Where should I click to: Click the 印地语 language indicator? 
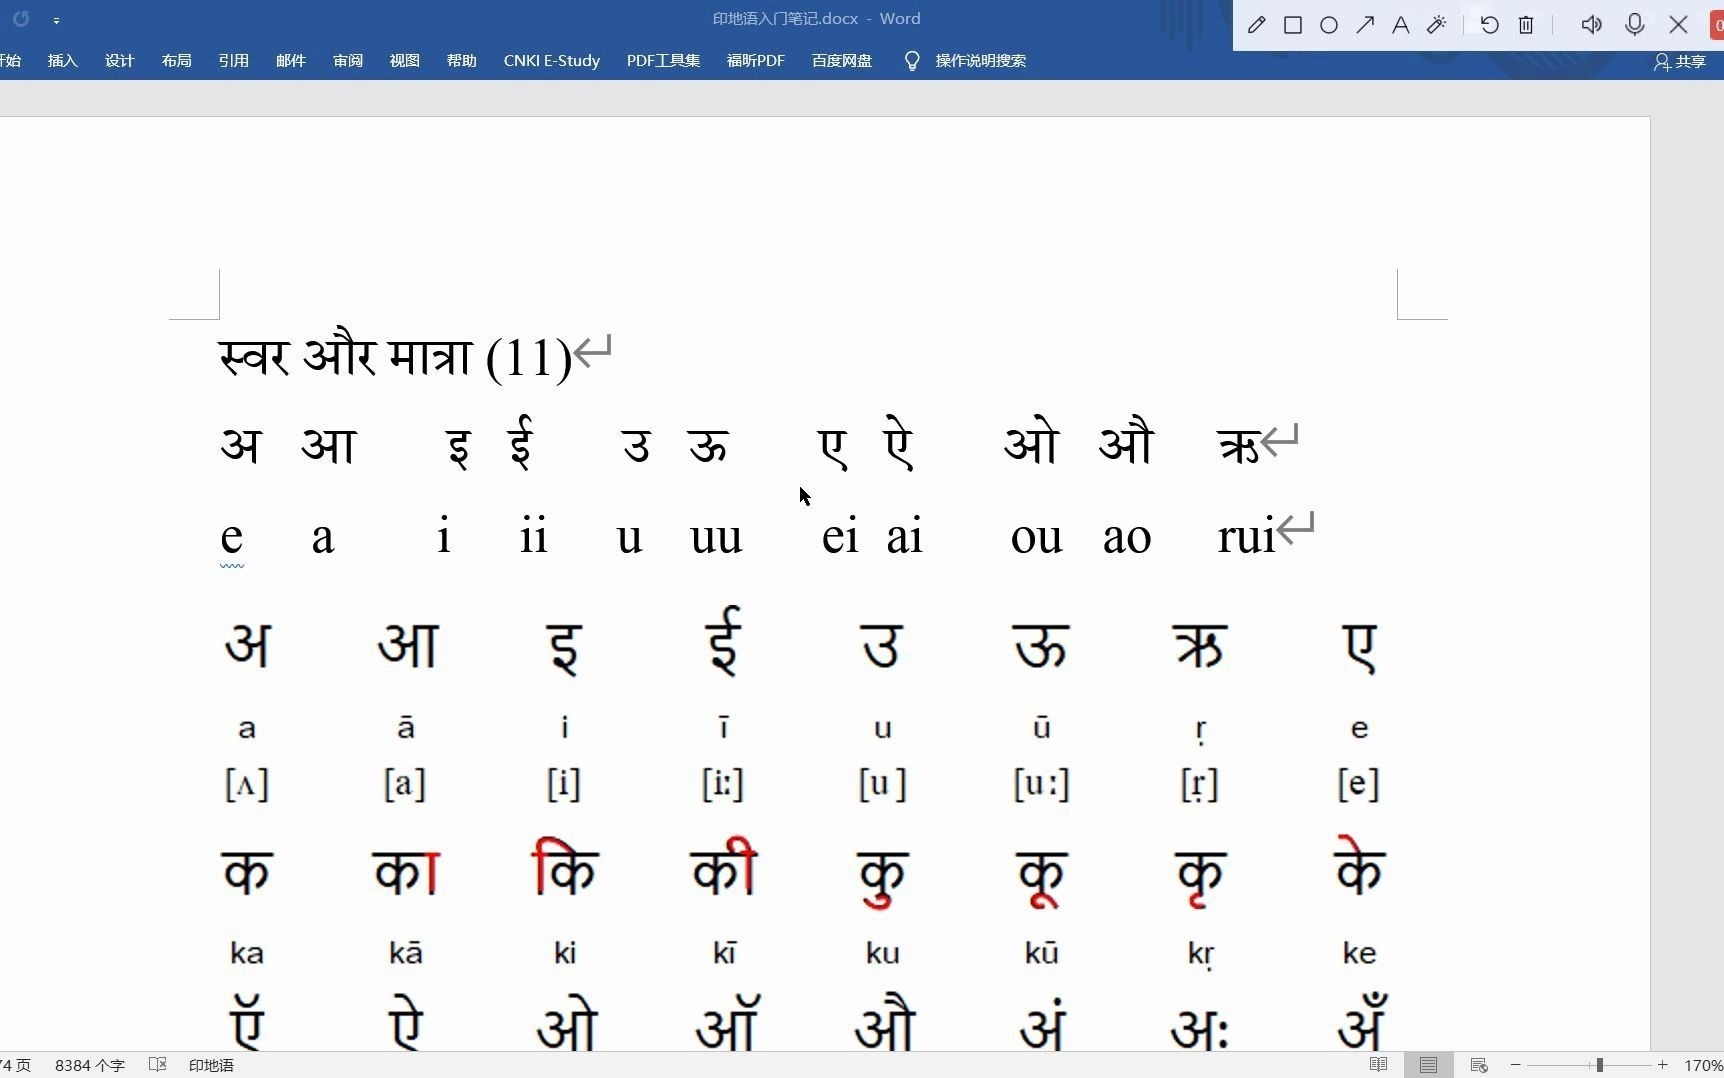point(211,1066)
